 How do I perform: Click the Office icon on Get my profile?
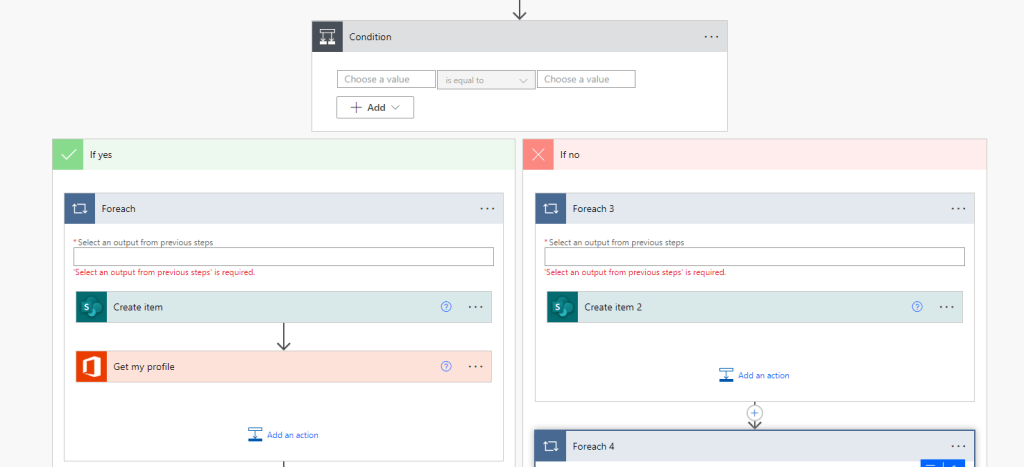[91, 367]
